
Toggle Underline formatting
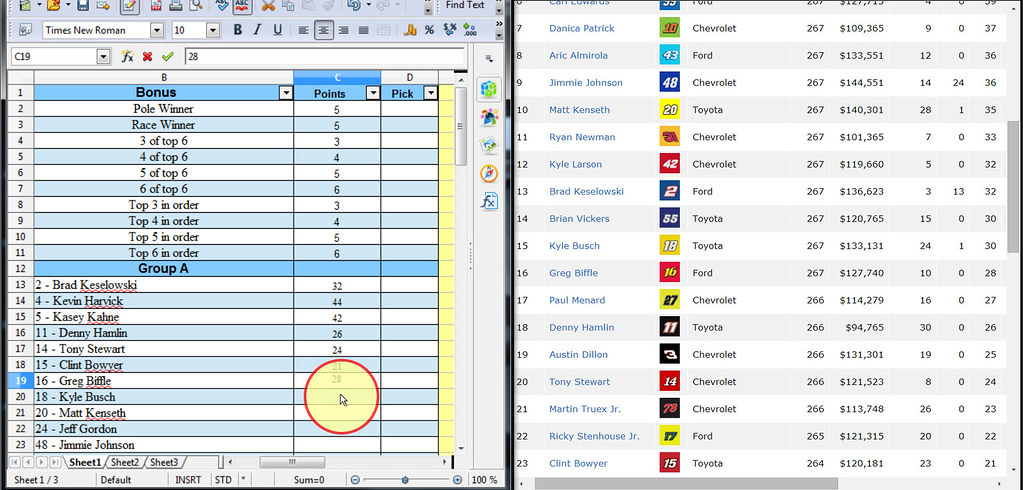(x=277, y=30)
